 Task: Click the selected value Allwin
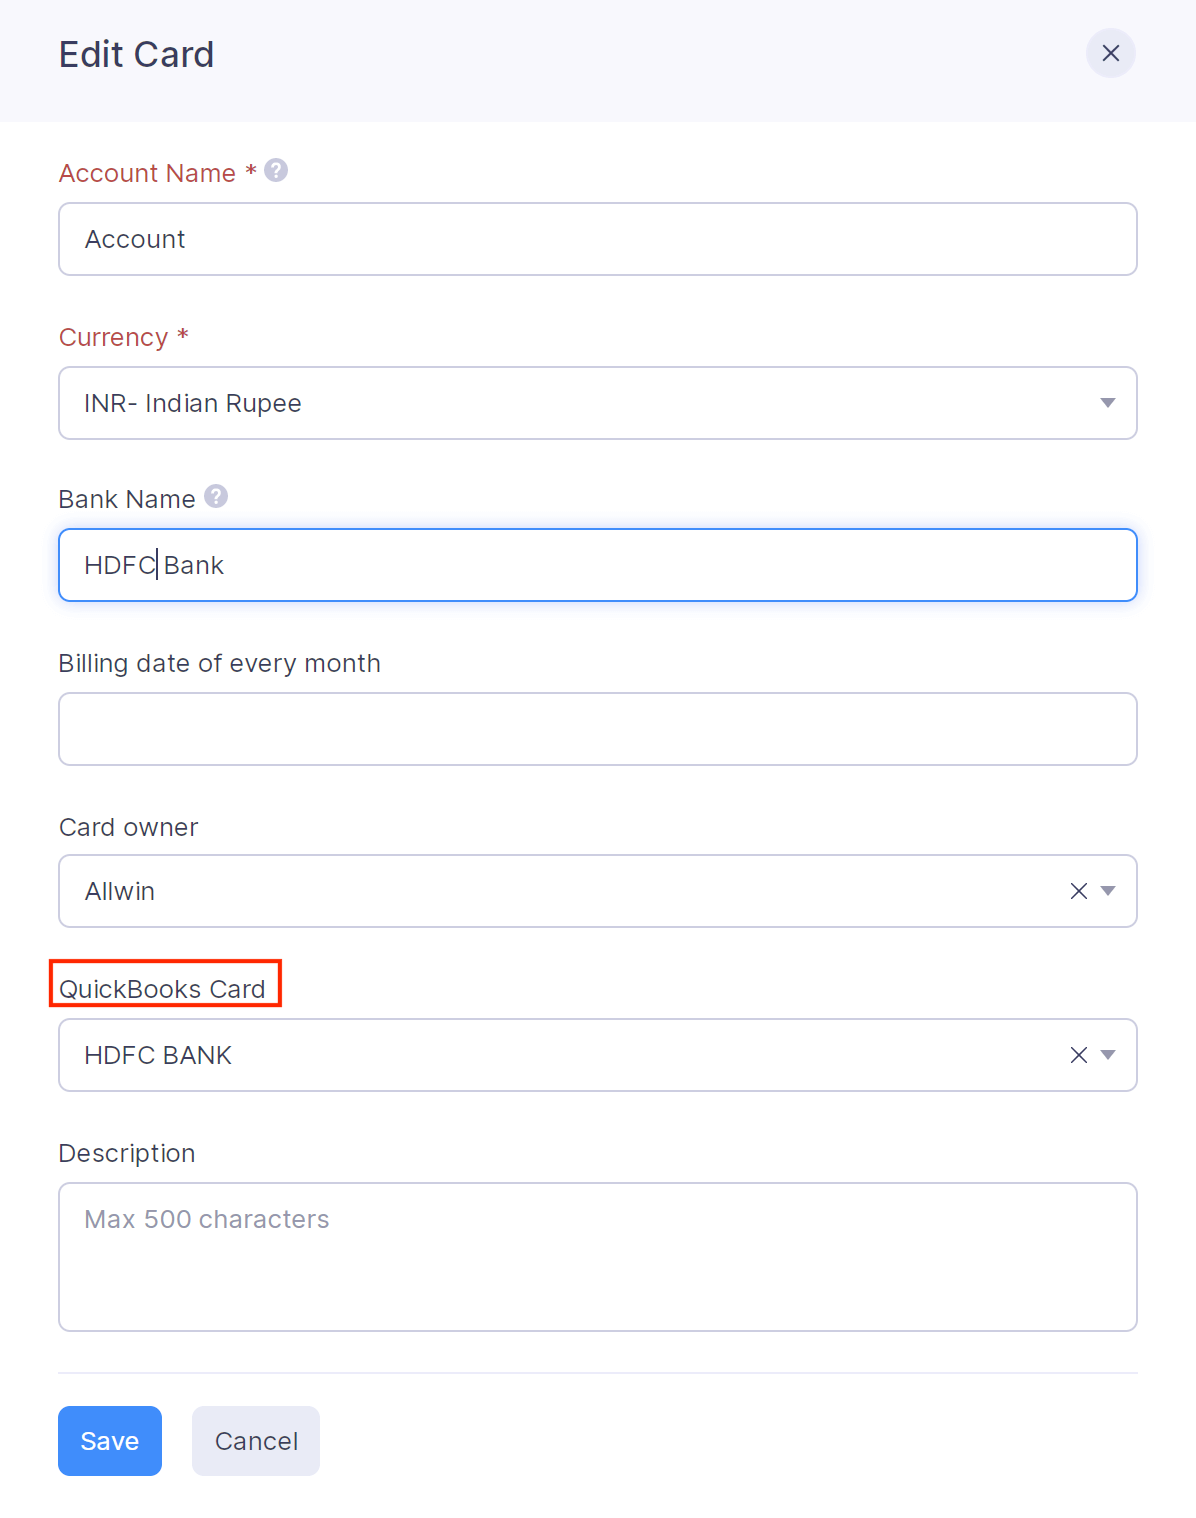point(120,891)
